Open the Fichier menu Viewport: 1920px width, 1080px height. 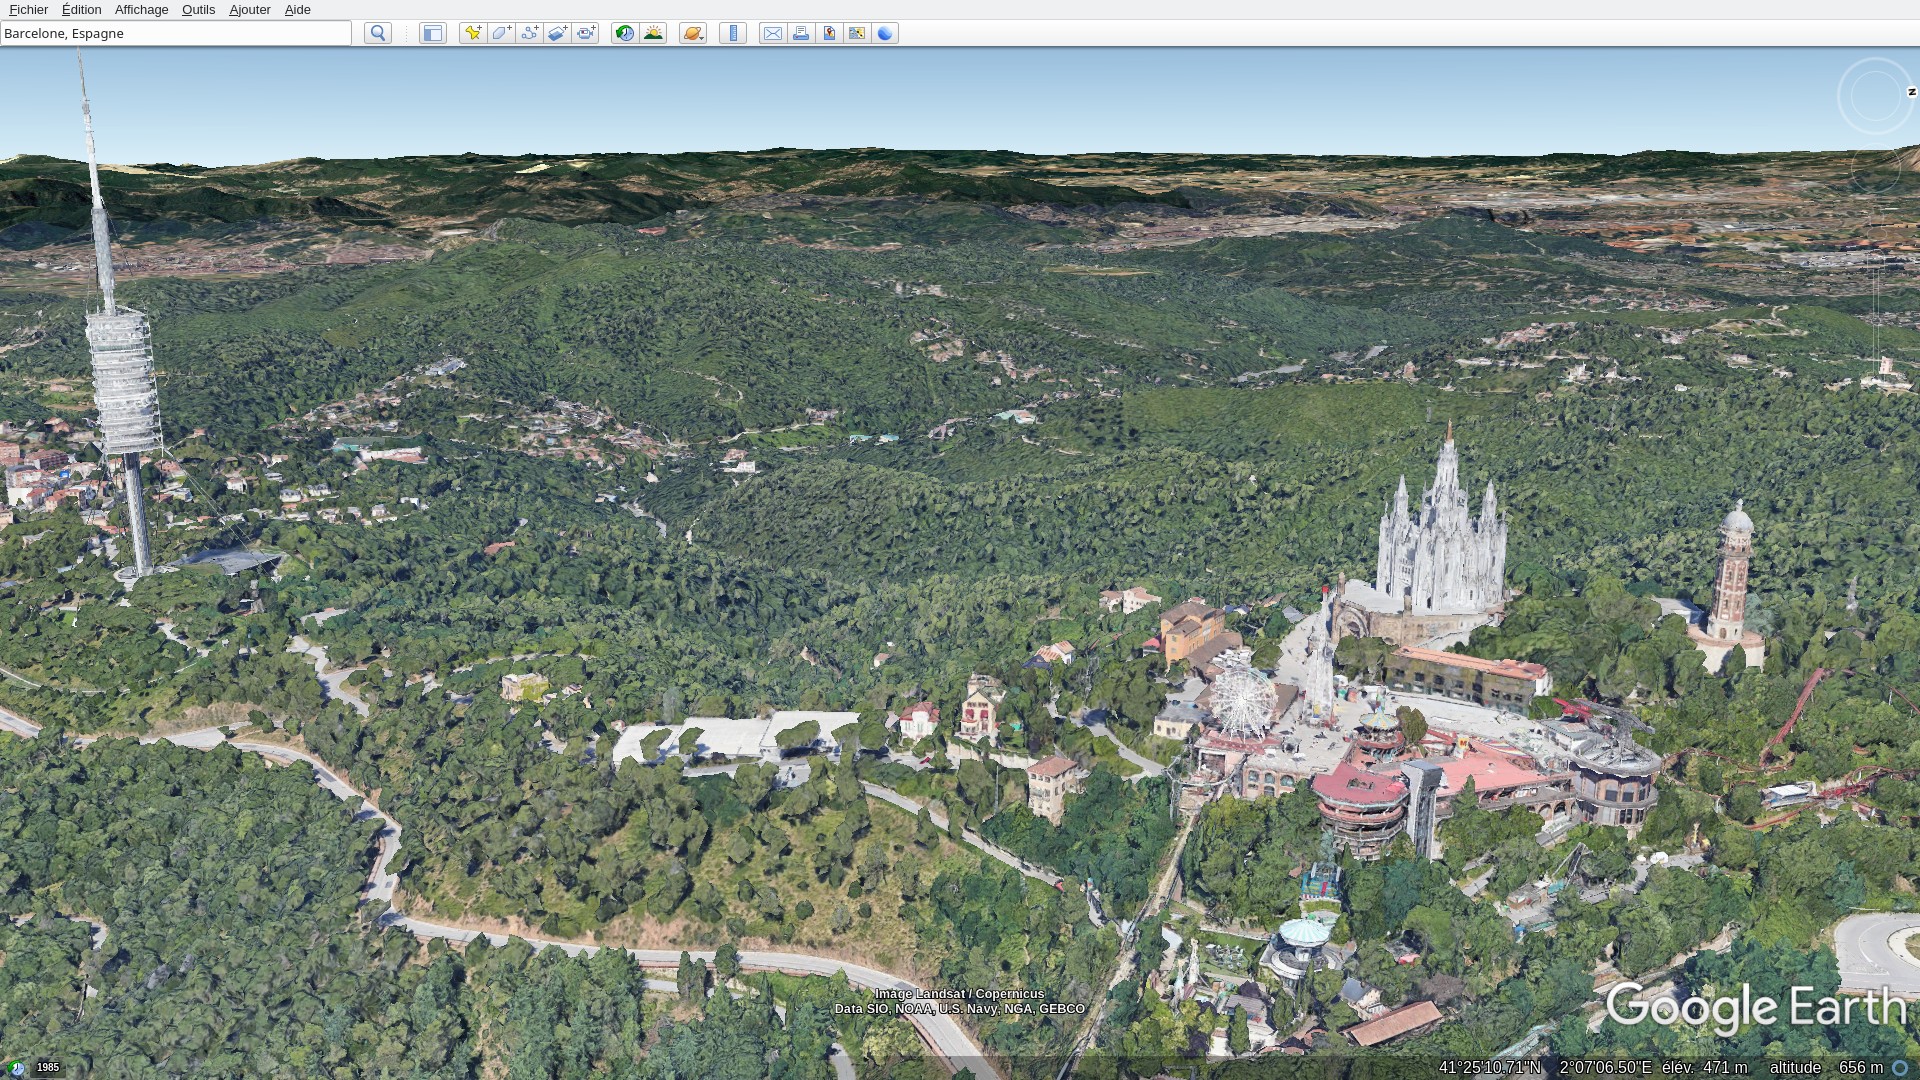pyautogui.click(x=28, y=9)
